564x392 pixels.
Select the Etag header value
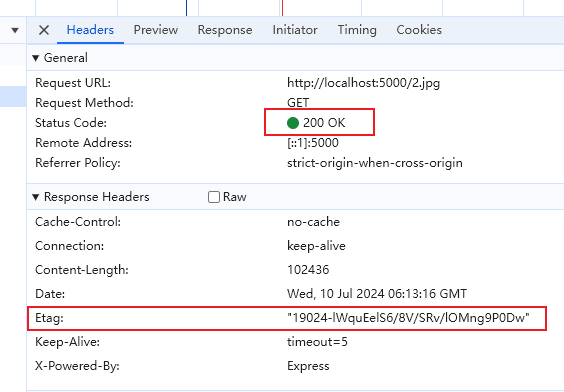coord(408,318)
